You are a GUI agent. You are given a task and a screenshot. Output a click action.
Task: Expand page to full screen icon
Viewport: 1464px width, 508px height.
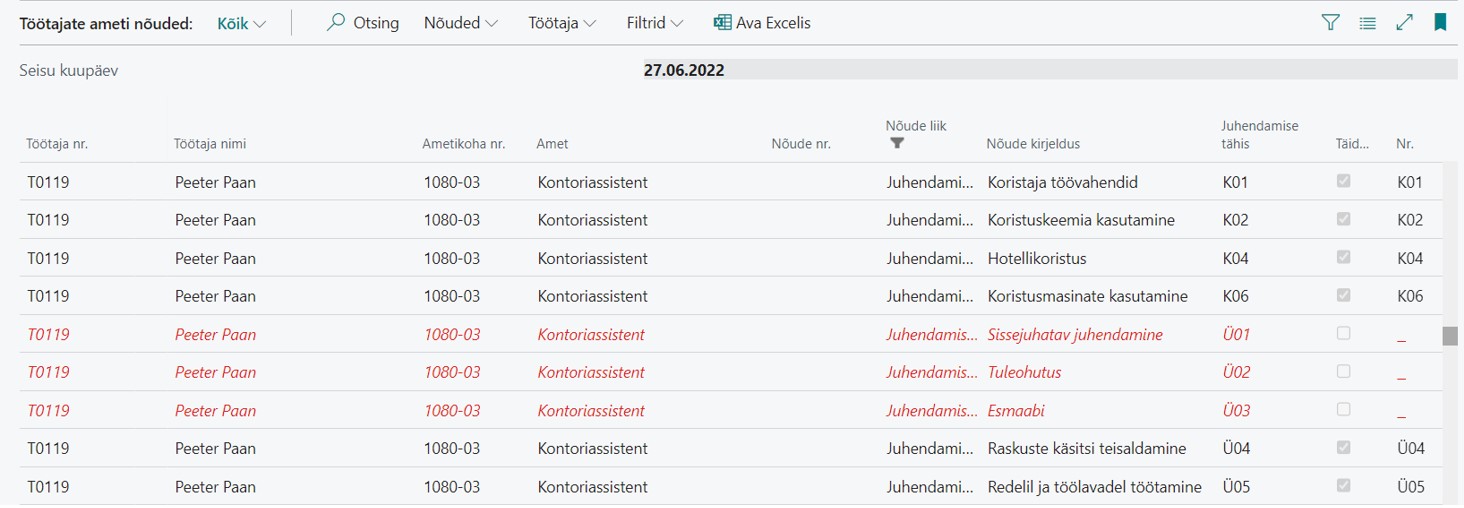tap(1404, 22)
